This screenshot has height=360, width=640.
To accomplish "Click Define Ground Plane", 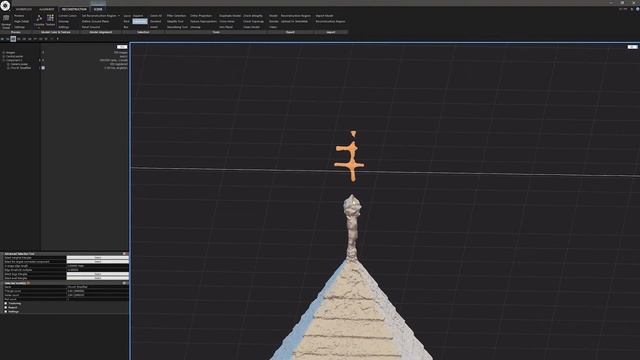I will coord(96,21).
